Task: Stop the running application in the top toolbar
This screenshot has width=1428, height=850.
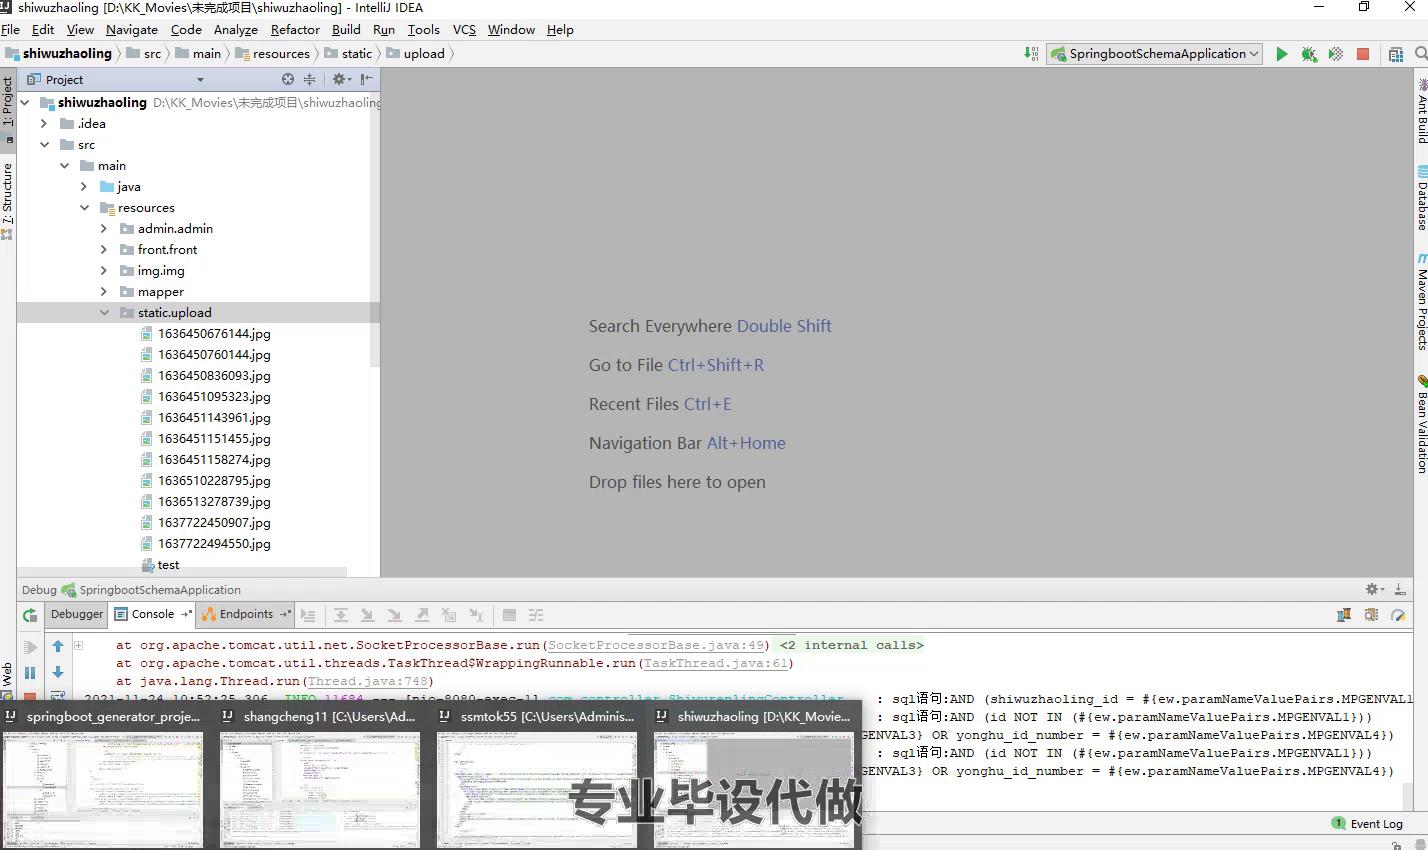Action: [x=1362, y=54]
